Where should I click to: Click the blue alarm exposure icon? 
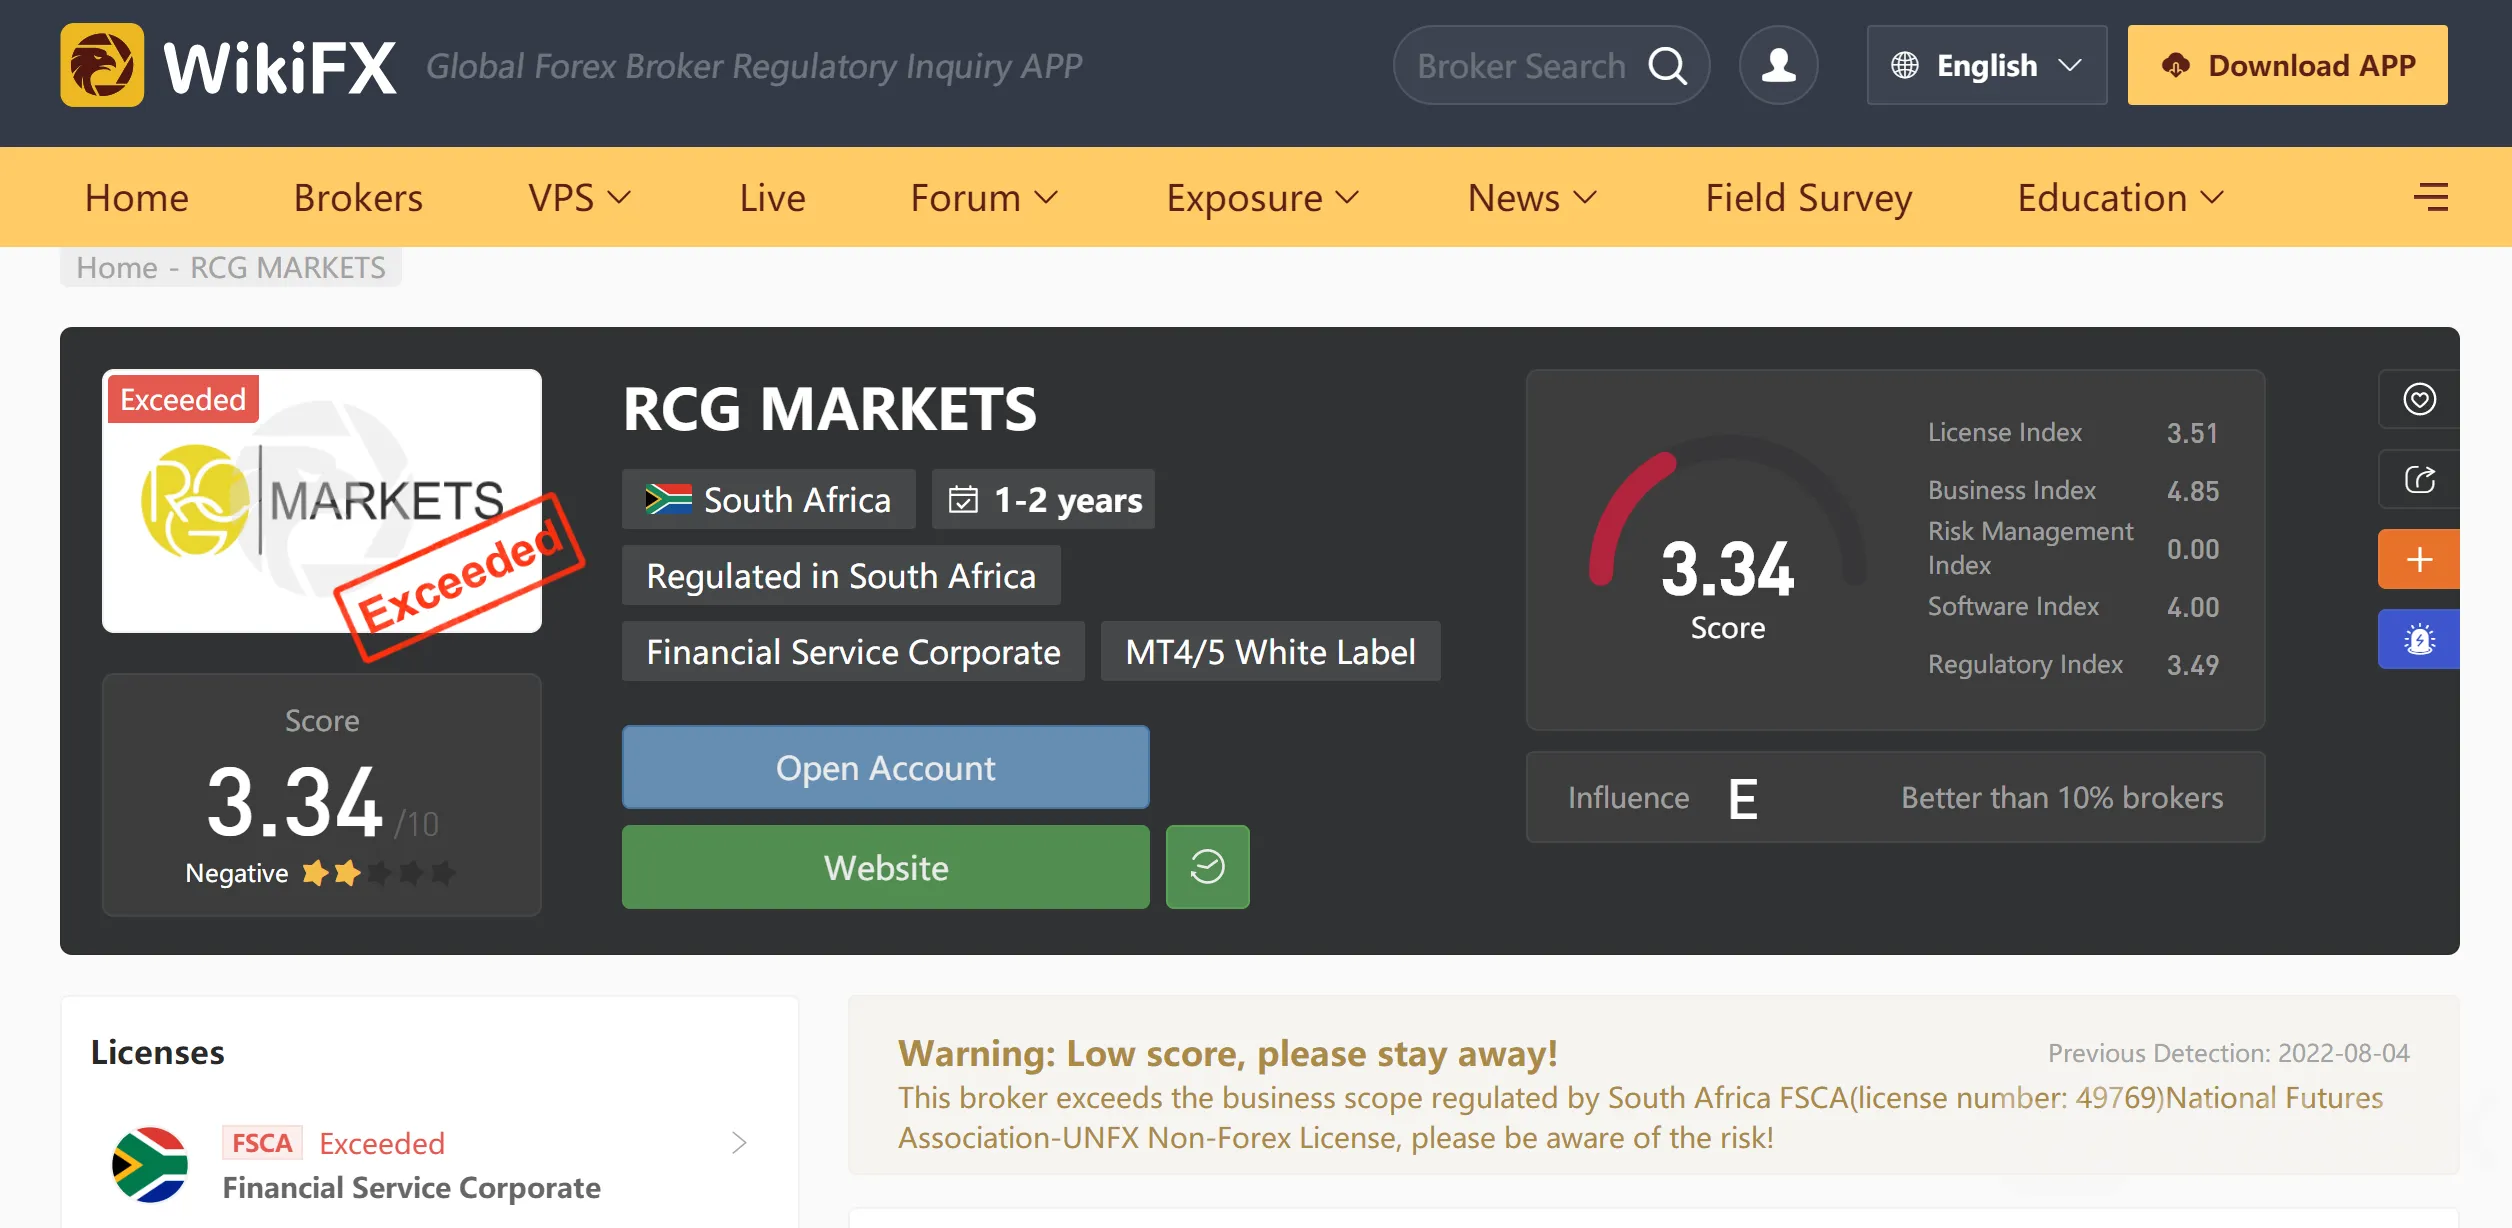pos(2419,639)
